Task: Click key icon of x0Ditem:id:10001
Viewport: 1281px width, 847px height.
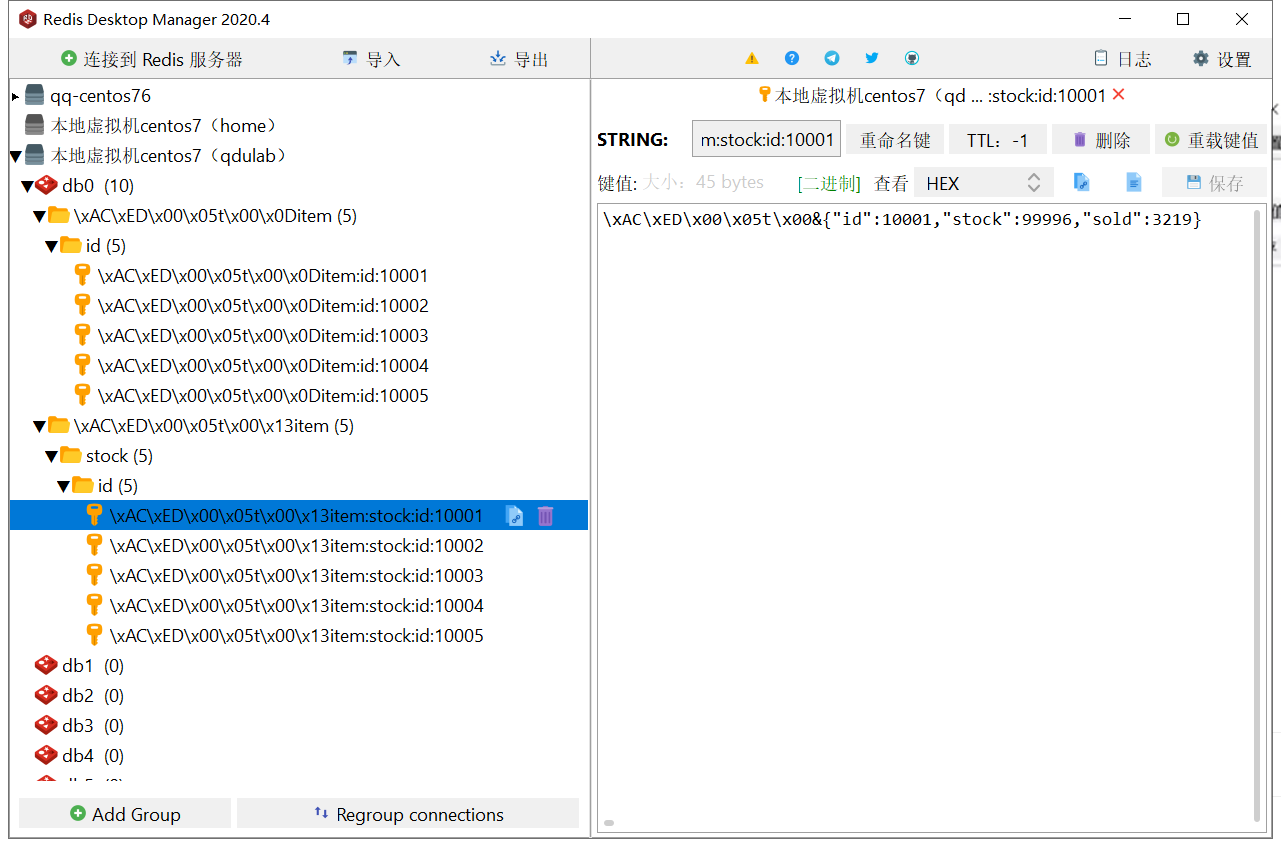Action: click(83, 275)
